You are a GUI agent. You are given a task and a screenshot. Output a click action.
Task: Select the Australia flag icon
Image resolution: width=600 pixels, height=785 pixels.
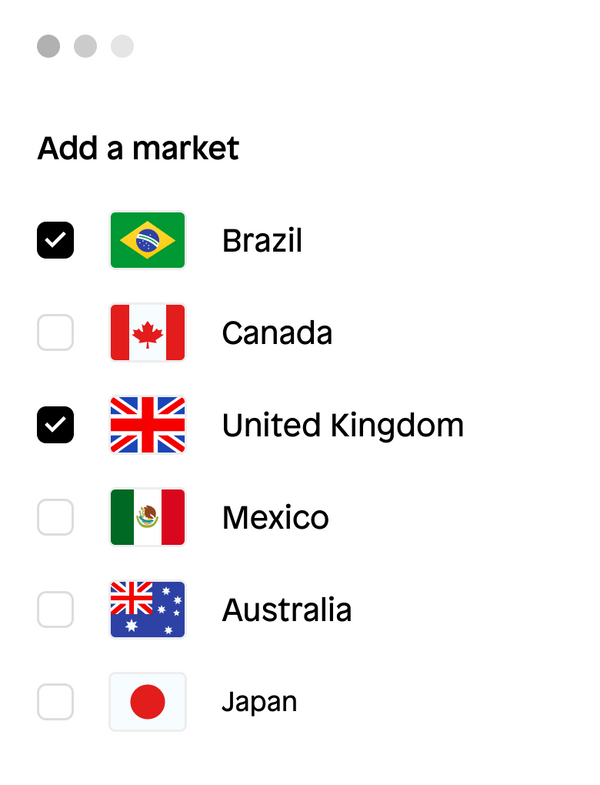click(147, 609)
